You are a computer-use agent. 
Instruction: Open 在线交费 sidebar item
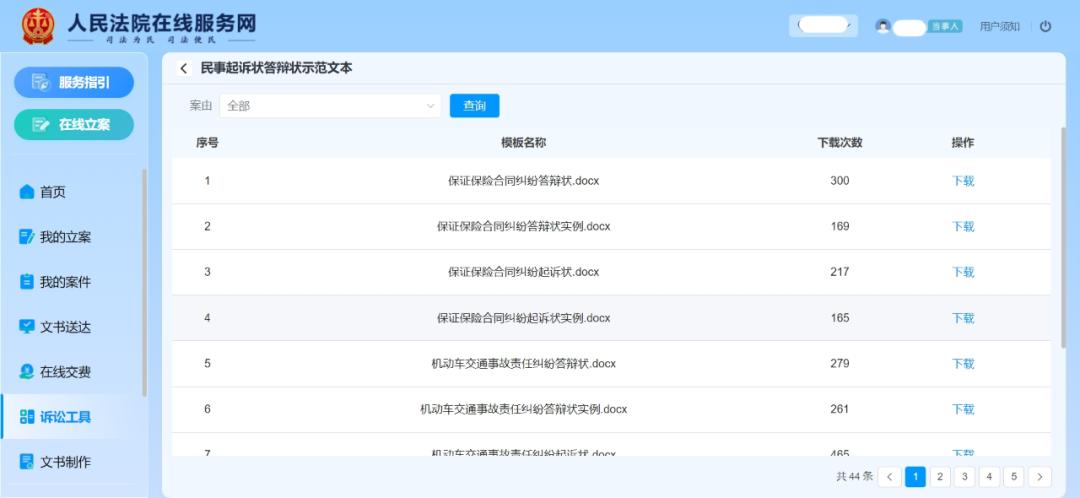pos(65,372)
